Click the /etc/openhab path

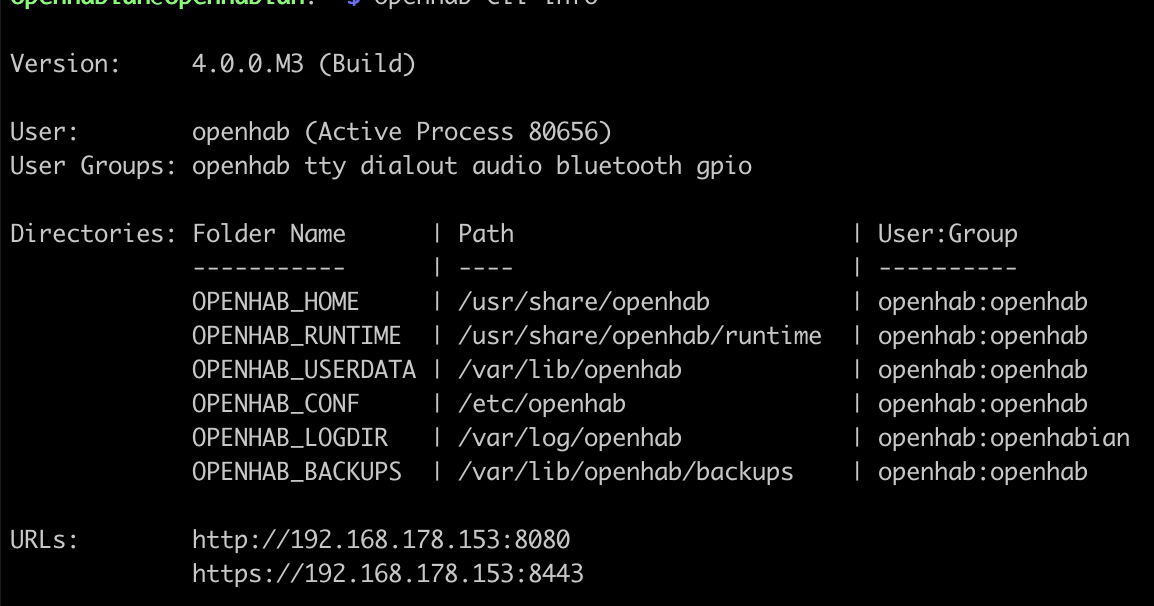[541, 404]
